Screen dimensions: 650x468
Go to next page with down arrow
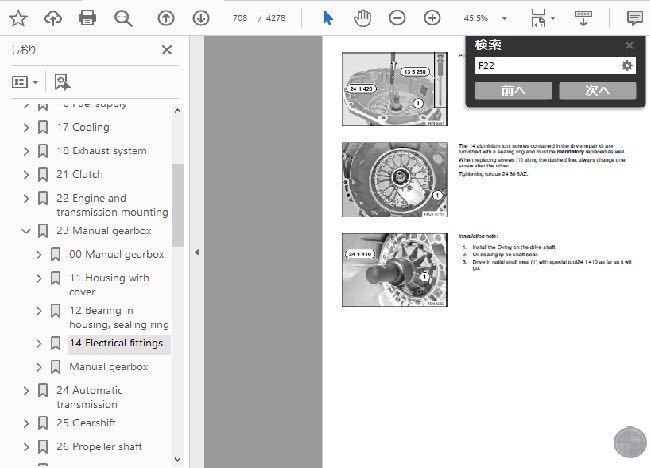pos(201,18)
